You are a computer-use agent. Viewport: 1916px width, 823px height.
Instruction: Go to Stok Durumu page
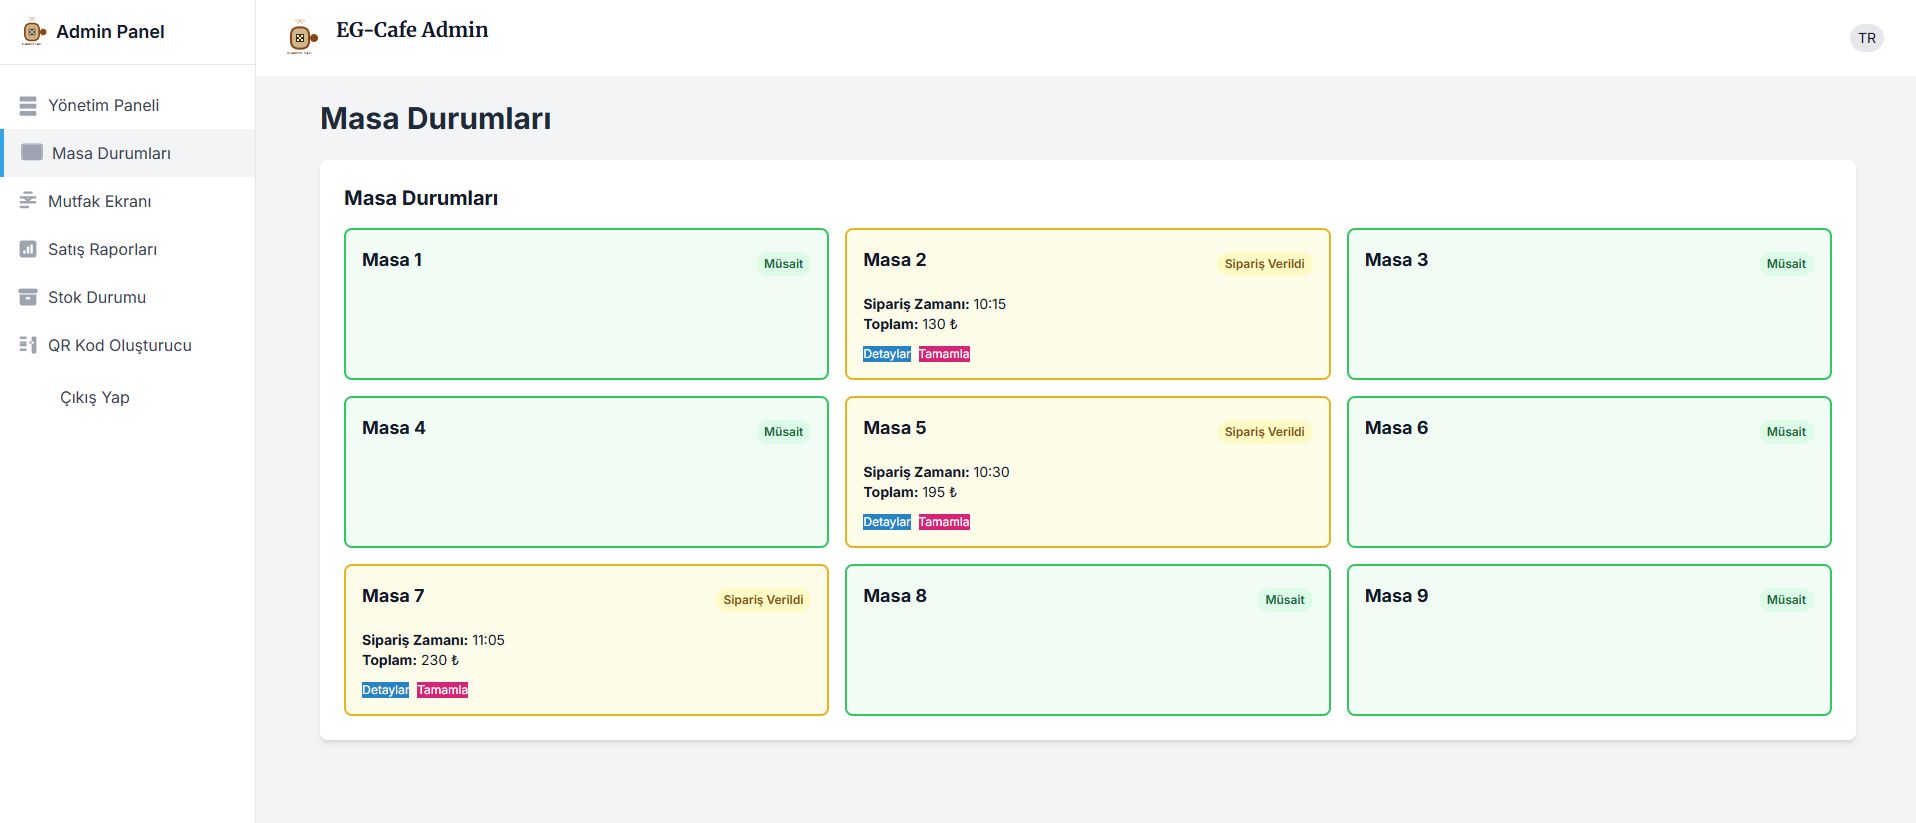click(x=97, y=297)
